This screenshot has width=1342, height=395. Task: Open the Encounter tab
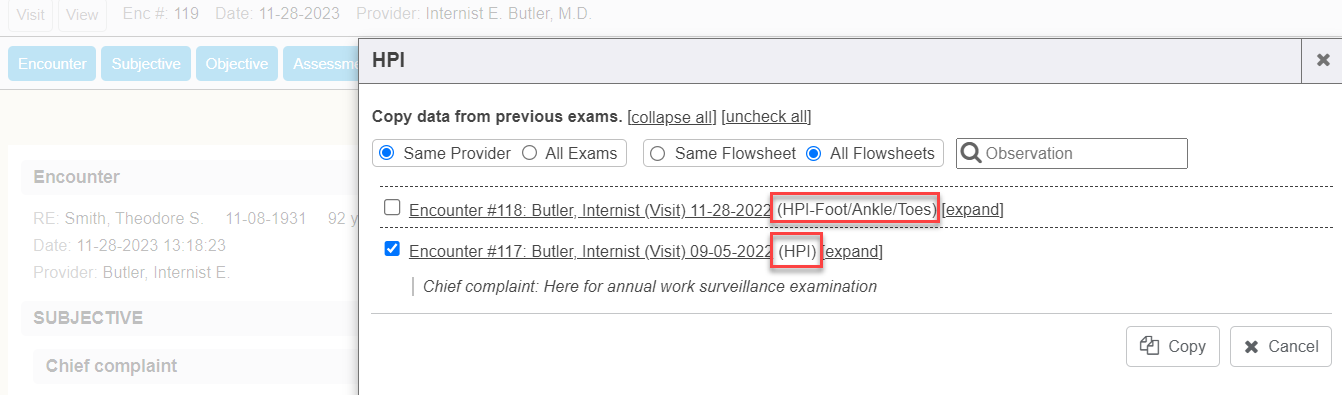[52, 63]
